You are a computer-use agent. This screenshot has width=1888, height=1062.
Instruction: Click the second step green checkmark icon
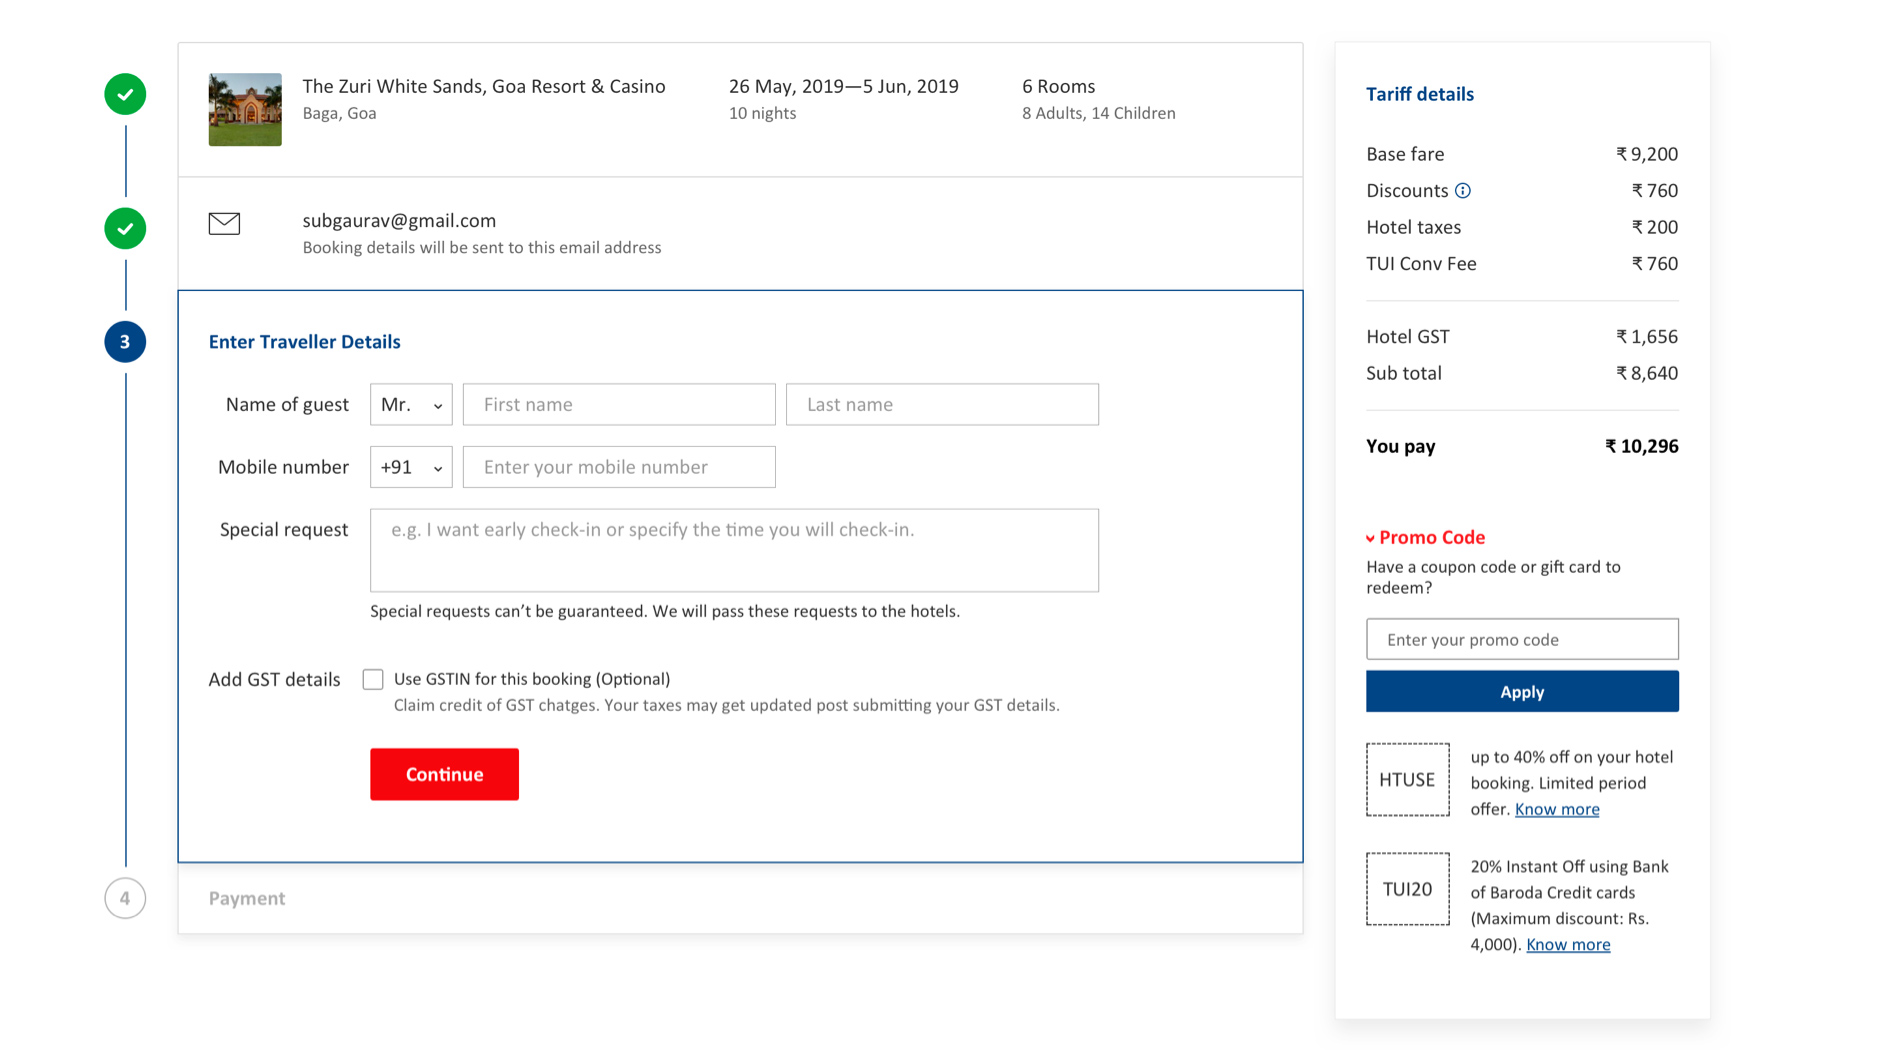[x=125, y=228]
